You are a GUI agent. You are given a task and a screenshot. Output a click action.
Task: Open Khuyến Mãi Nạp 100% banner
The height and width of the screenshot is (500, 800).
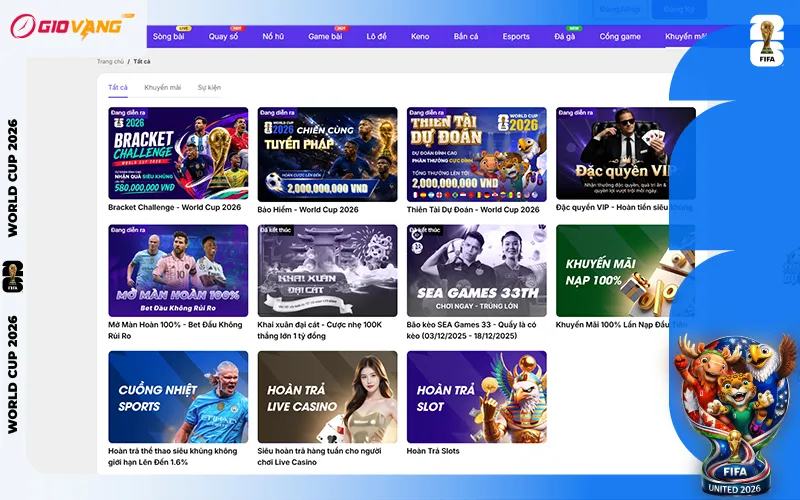pos(626,270)
